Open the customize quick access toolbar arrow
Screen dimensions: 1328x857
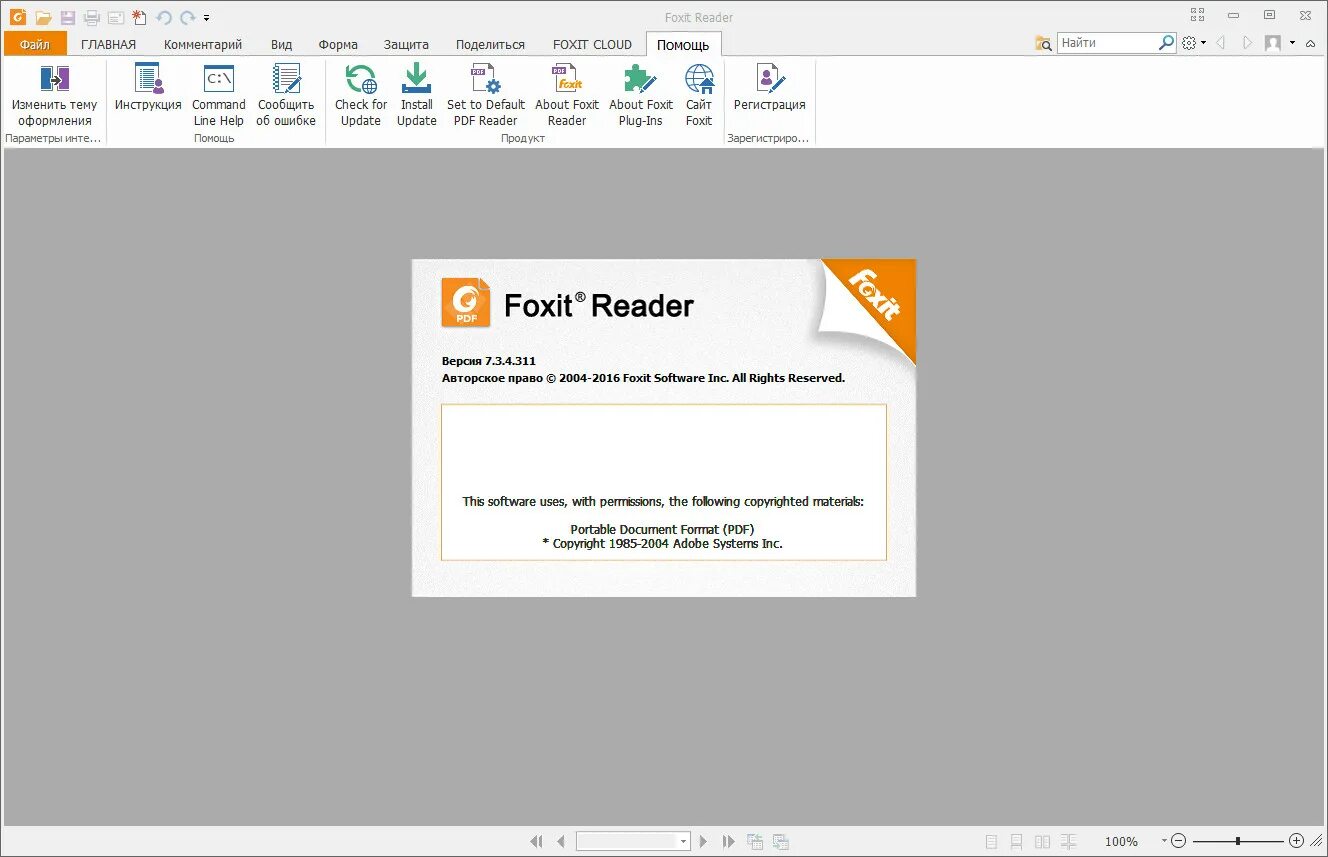206,18
